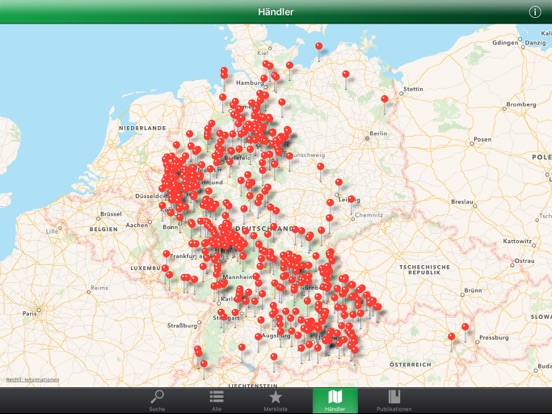Tap the Brüssel city label
Viewport: 552px width, 414px height.
[111, 214]
